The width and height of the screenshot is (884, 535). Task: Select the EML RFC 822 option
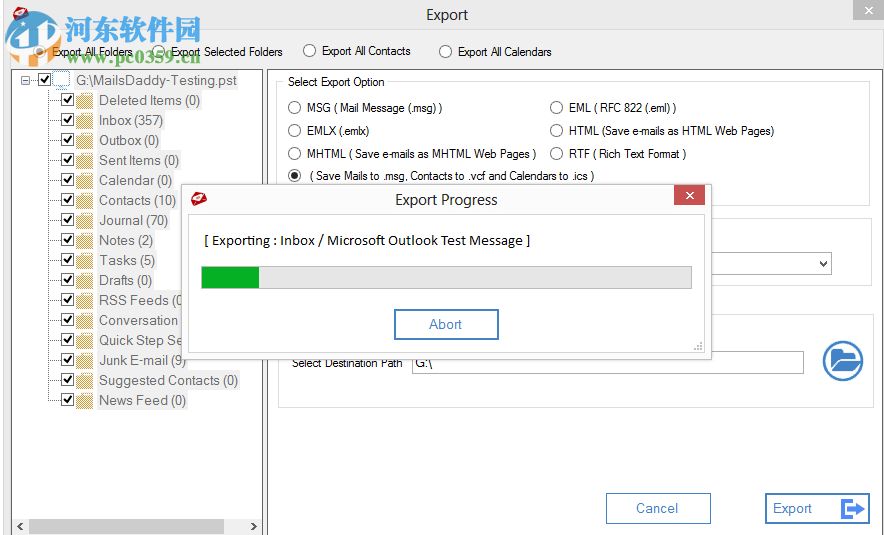(556, 108)
